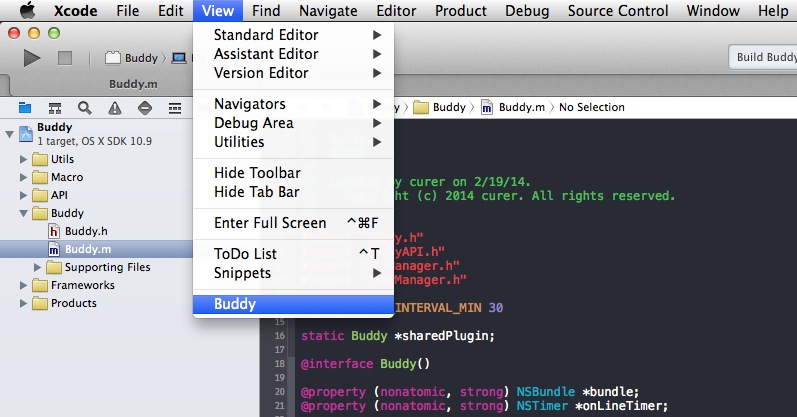Screen dimensions: 797x417
Task: Expand the Supporting Files group
Action: coord(37,267)
